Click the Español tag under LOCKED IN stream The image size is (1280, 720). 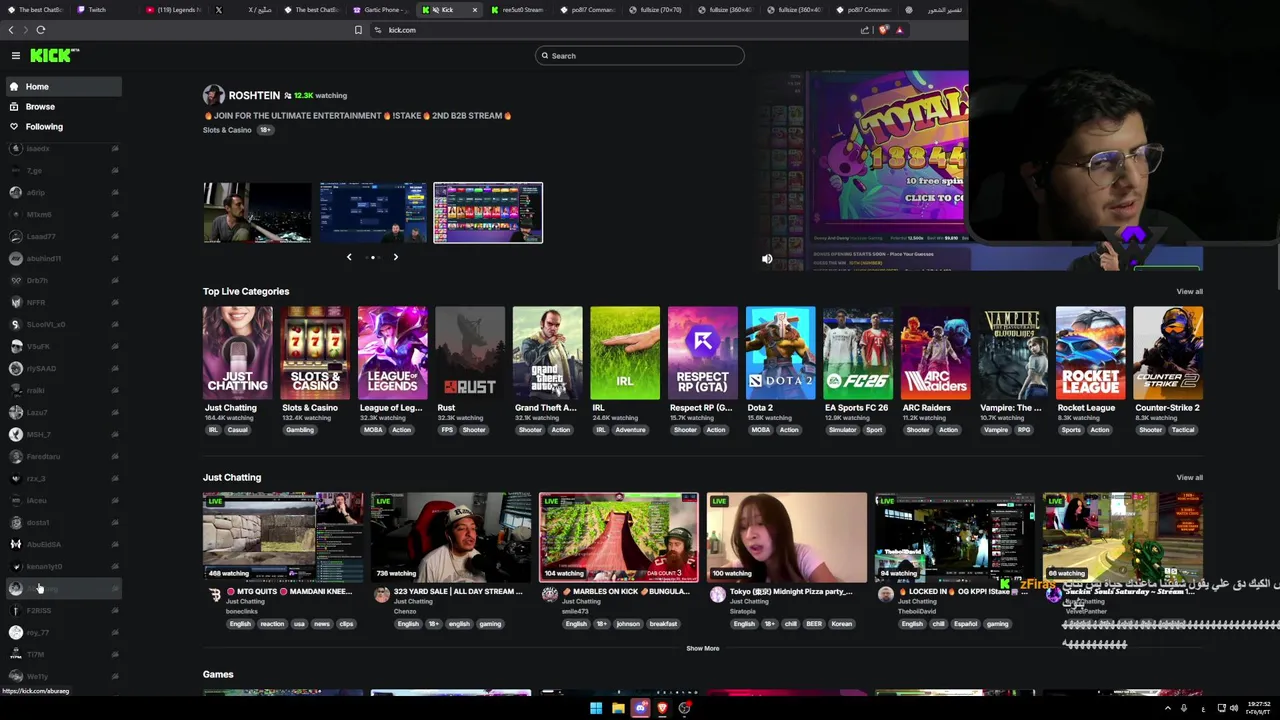coord(965,624)
